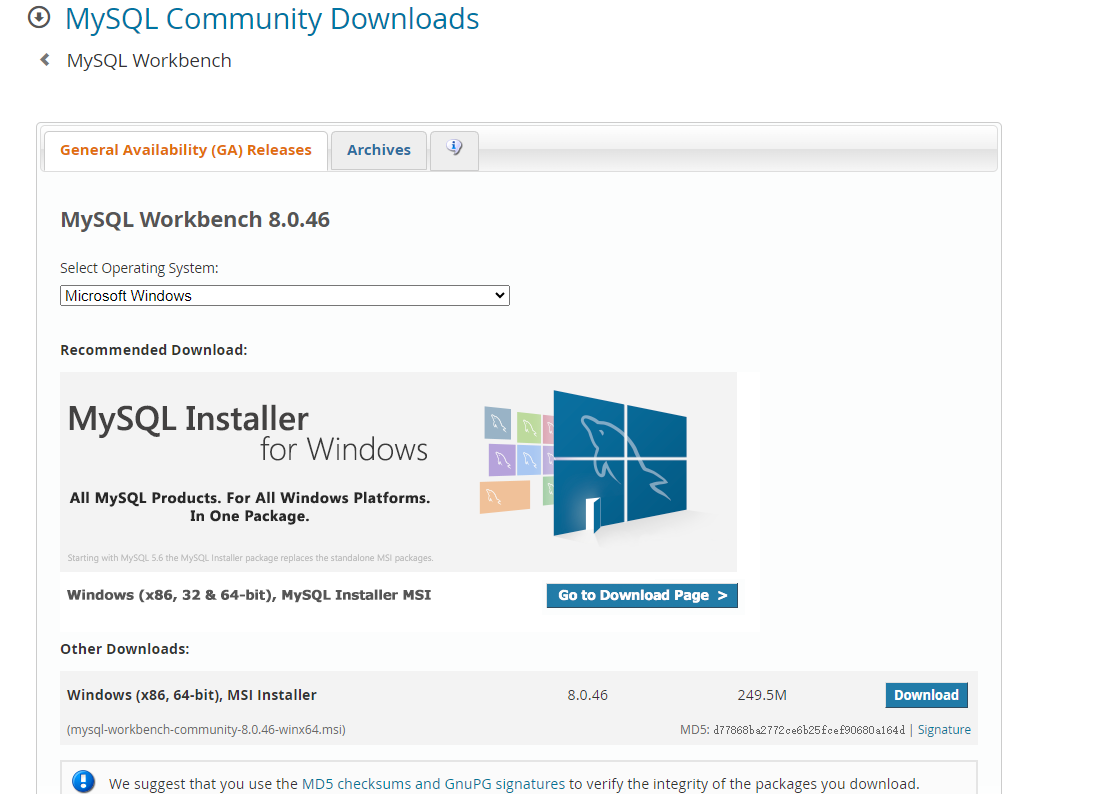Open MD5 checksums and GnuPG signatures link
The width and height of the screenshot is (1104, 794).
point(433,783)
